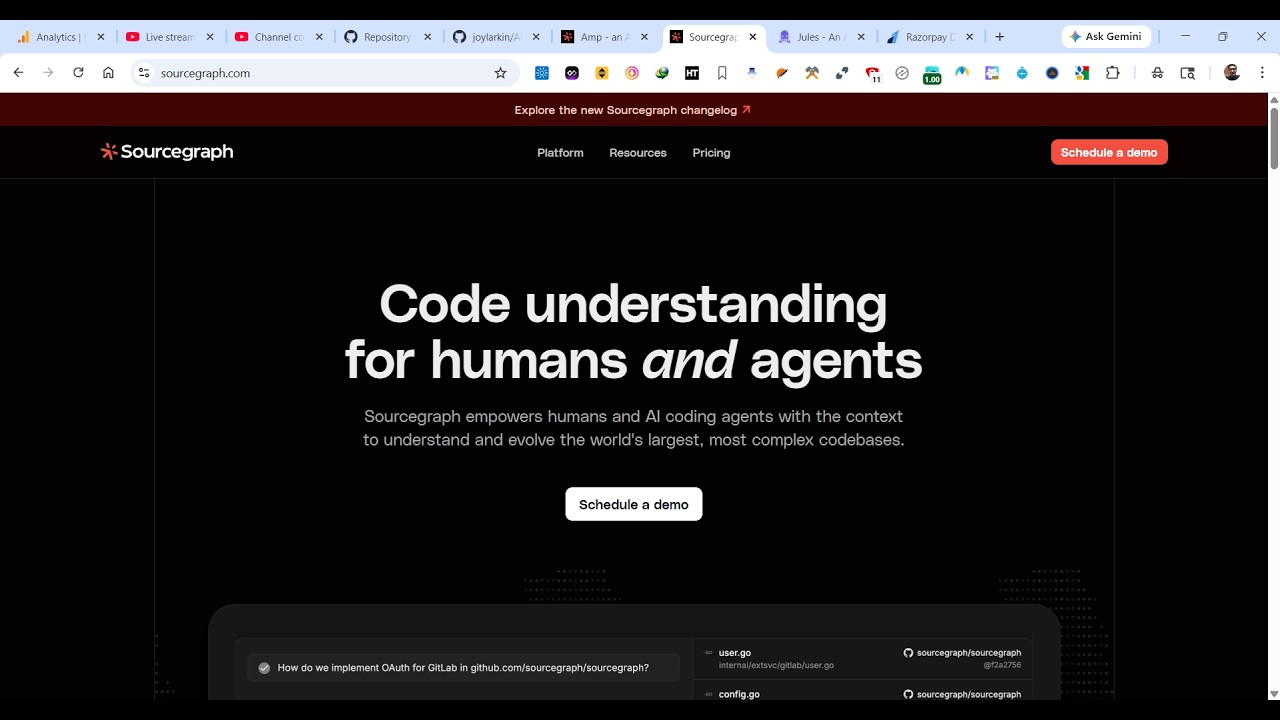Image resolution: width=1280 pixels, height=720 pixels.
Task: Switch to the Amp tab
Action: [x=604, y=37]
